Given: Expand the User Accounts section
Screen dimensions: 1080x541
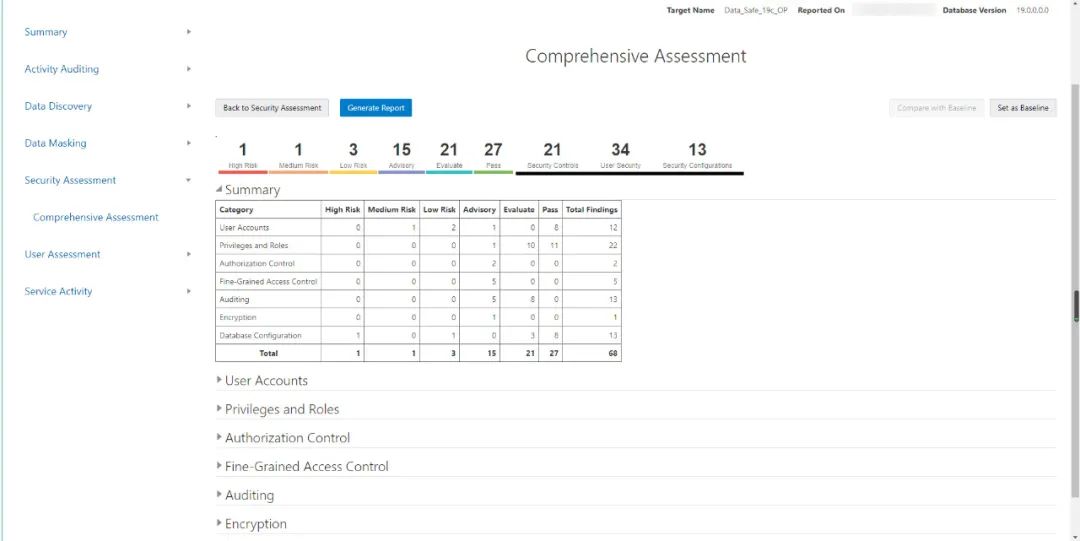Looking at the screenshot, I should (220, 381).
